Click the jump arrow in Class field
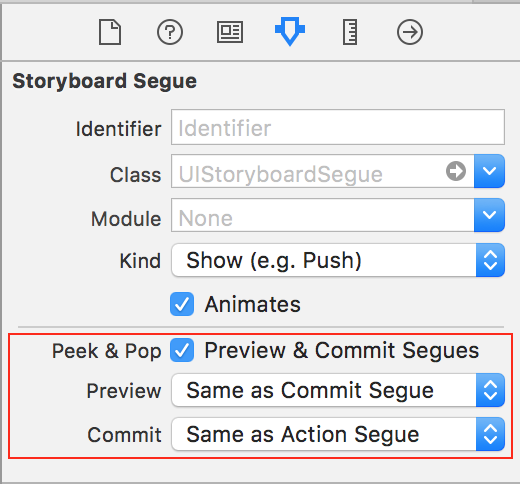This screenshot has width=520, height=484. click(x=456, y=171)
